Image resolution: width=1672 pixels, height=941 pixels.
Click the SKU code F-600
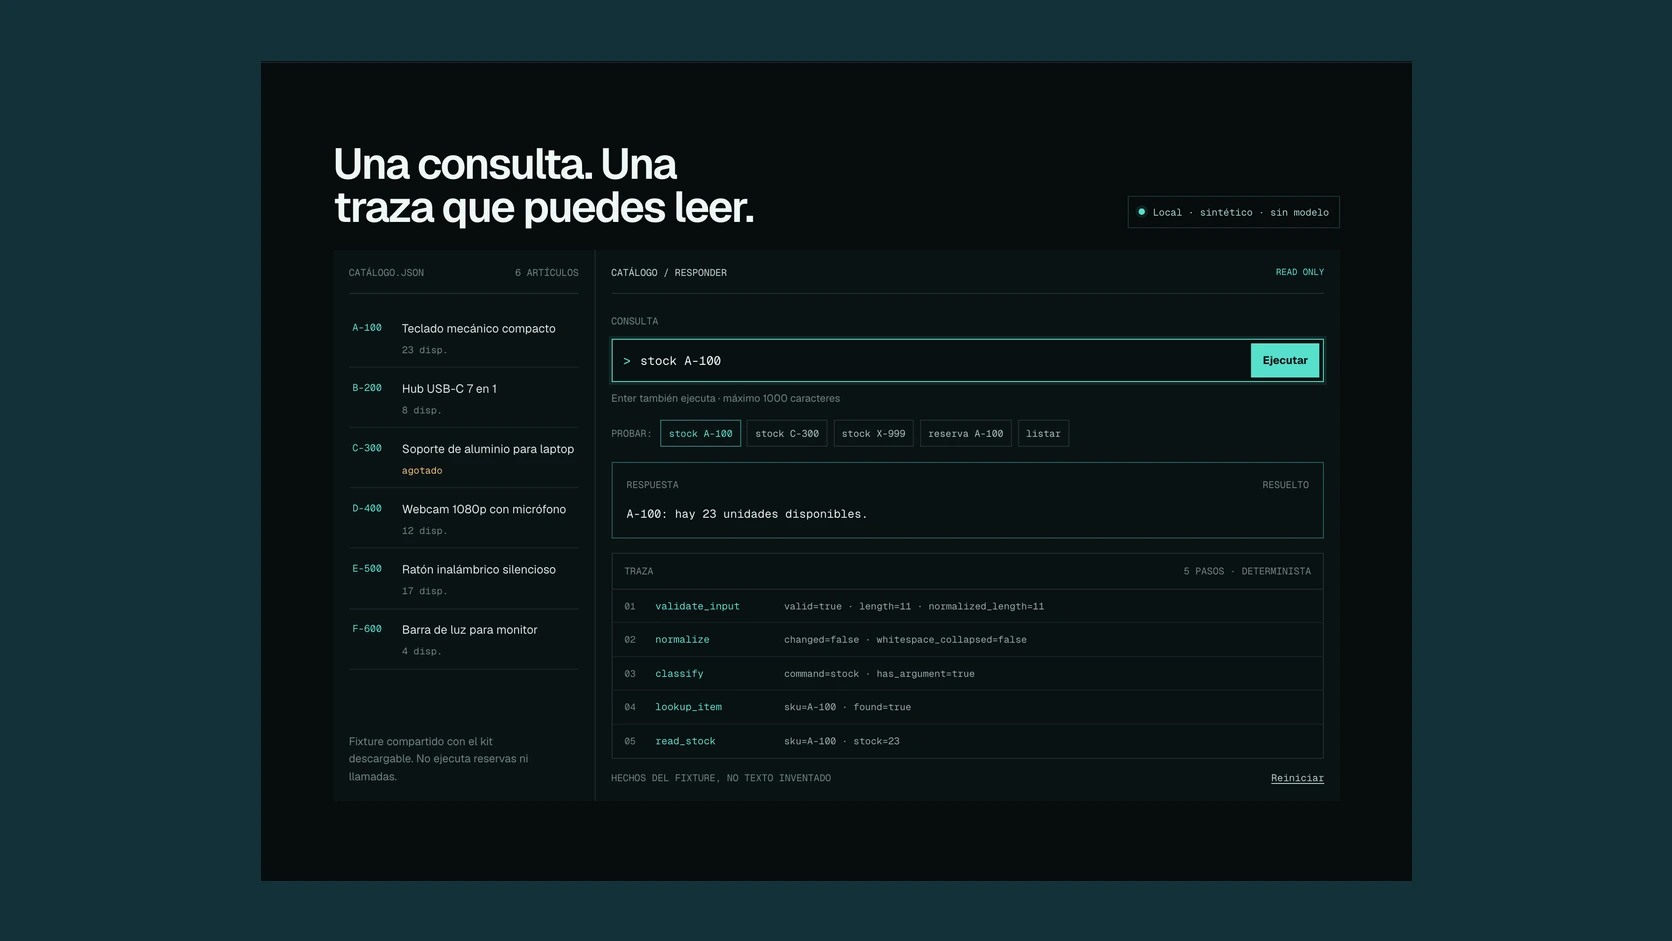pos(367,629)
